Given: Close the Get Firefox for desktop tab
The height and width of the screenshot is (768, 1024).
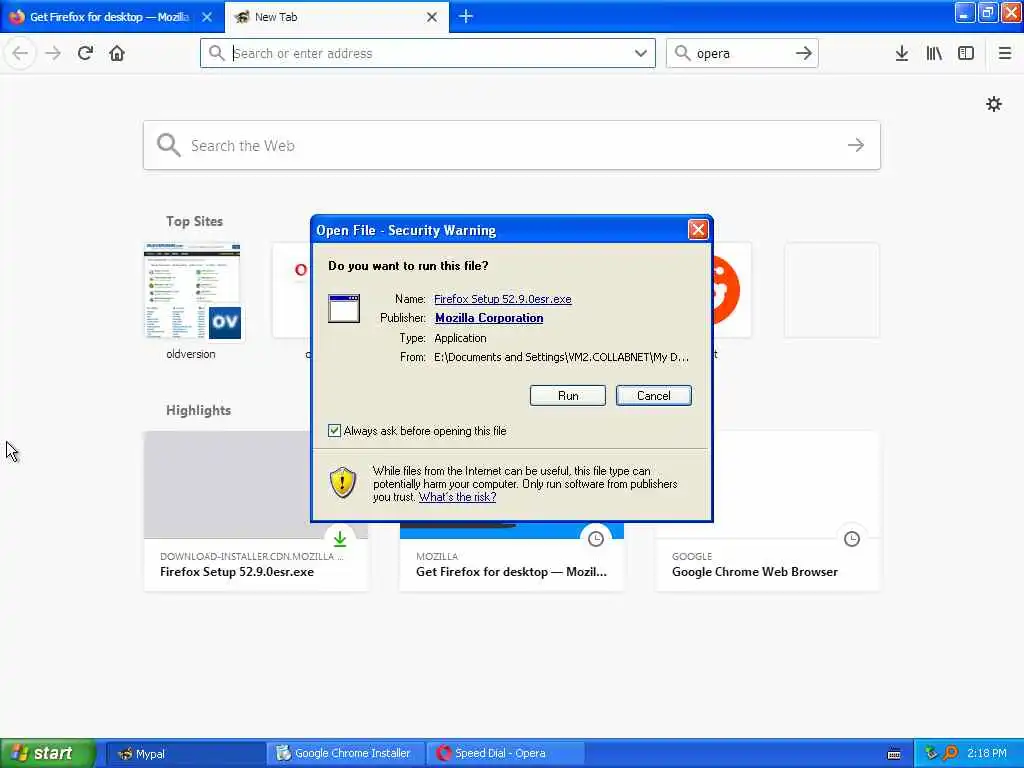Looking at the screenshot, I should click(x=207, y=17).
